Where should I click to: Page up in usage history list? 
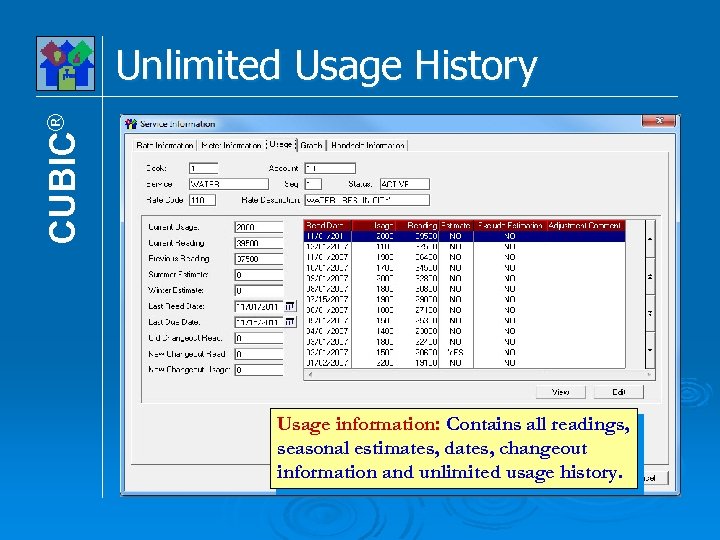pos(650,276)
